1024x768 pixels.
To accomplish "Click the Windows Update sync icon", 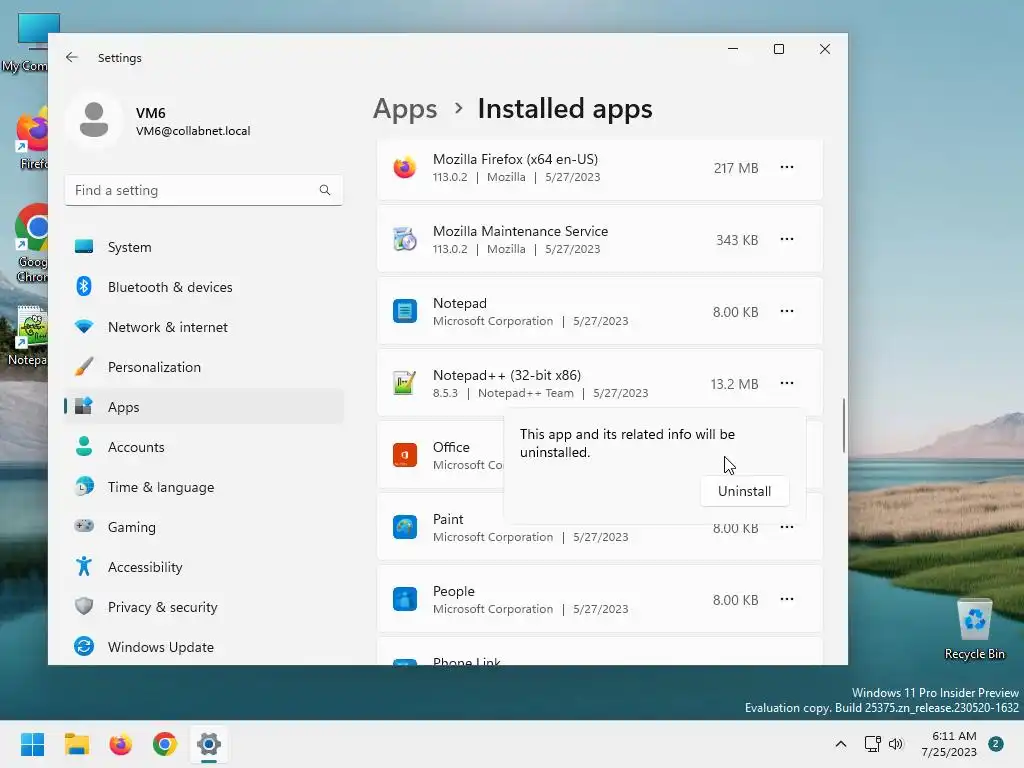I will tap(84, 647).
